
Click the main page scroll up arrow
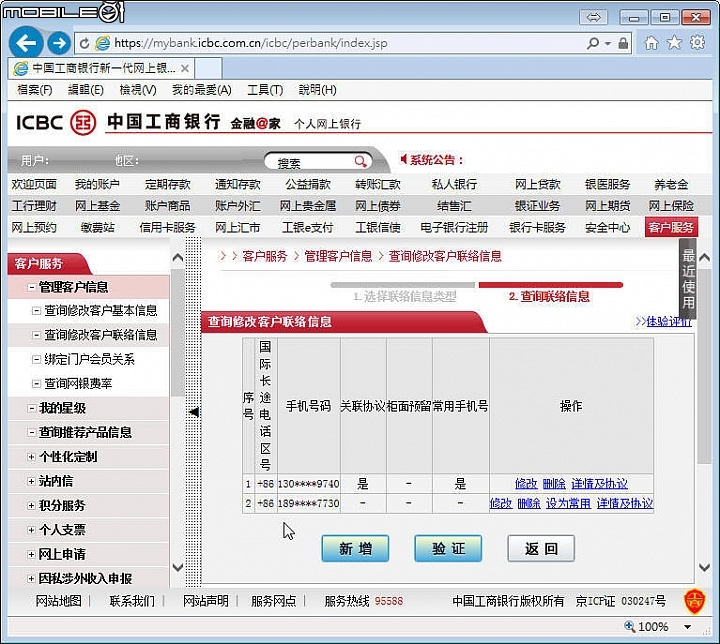coord(704,257)
